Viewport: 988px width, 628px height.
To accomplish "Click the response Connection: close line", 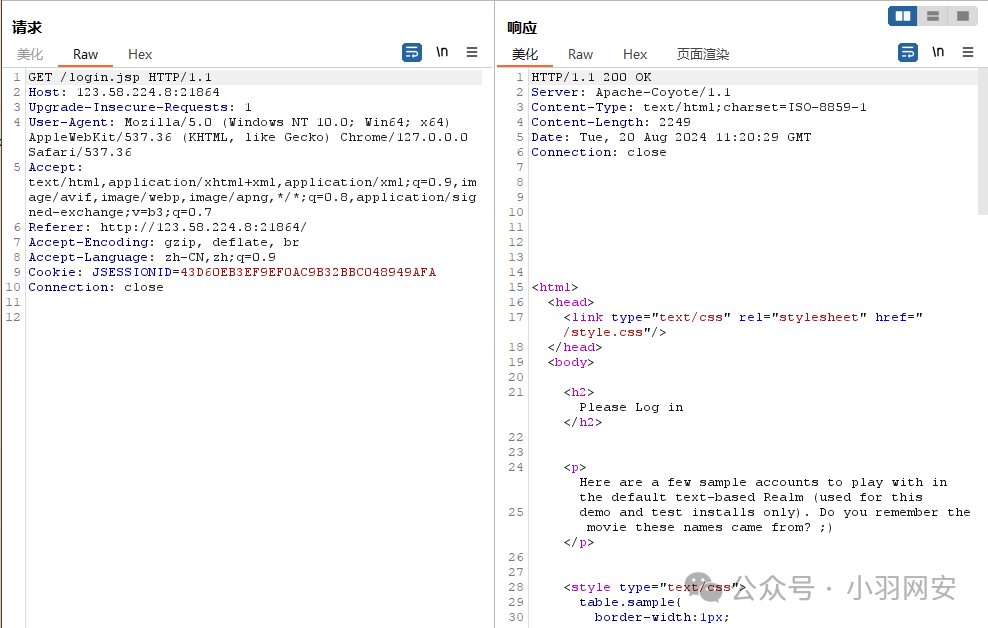I will pyautogui.click(x=599, y=153).
